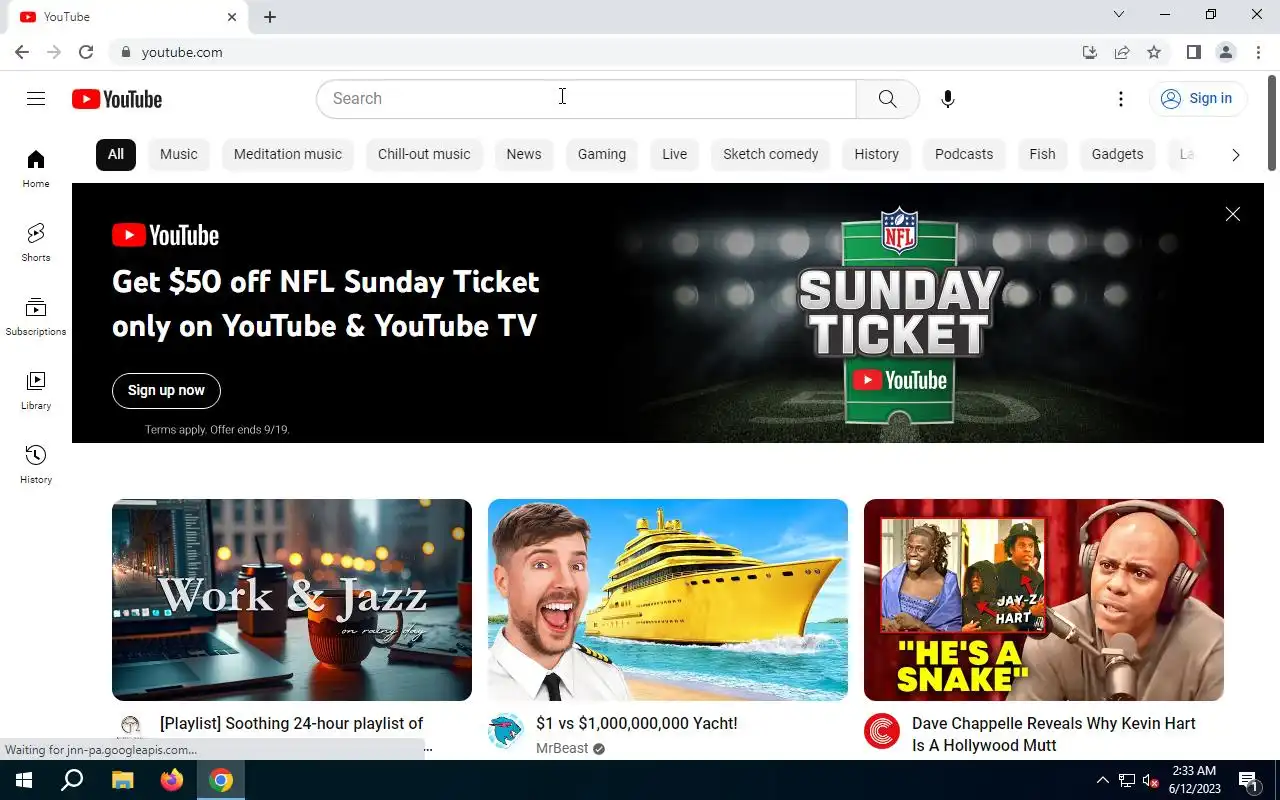1280x800 pixels.
Task: View site info via padlock icon
Action: 125,52
